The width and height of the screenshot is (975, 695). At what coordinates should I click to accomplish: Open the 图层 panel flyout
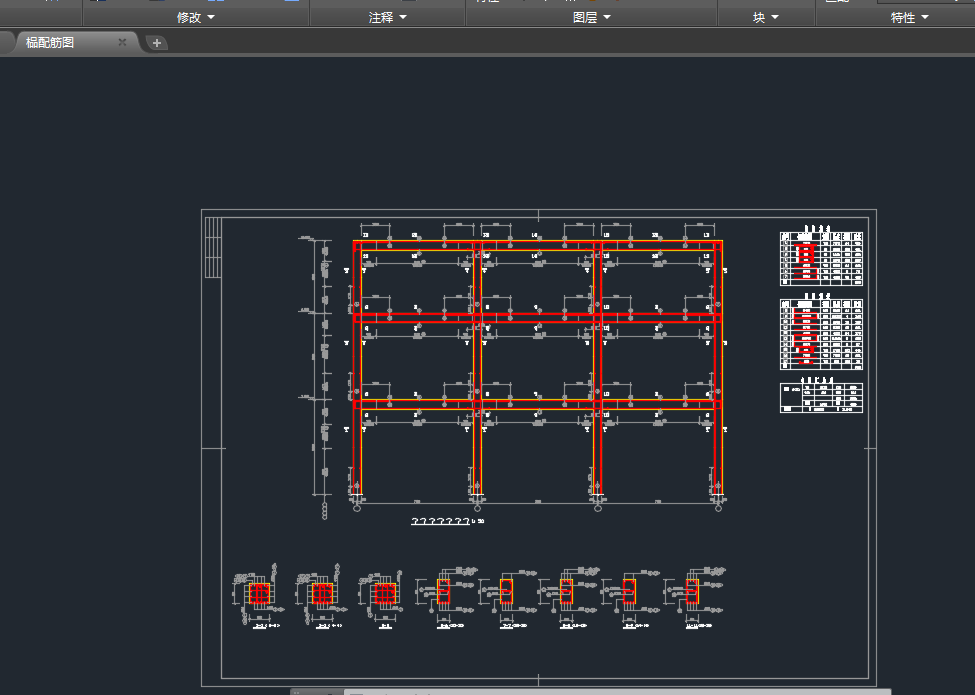pos(592,17)
